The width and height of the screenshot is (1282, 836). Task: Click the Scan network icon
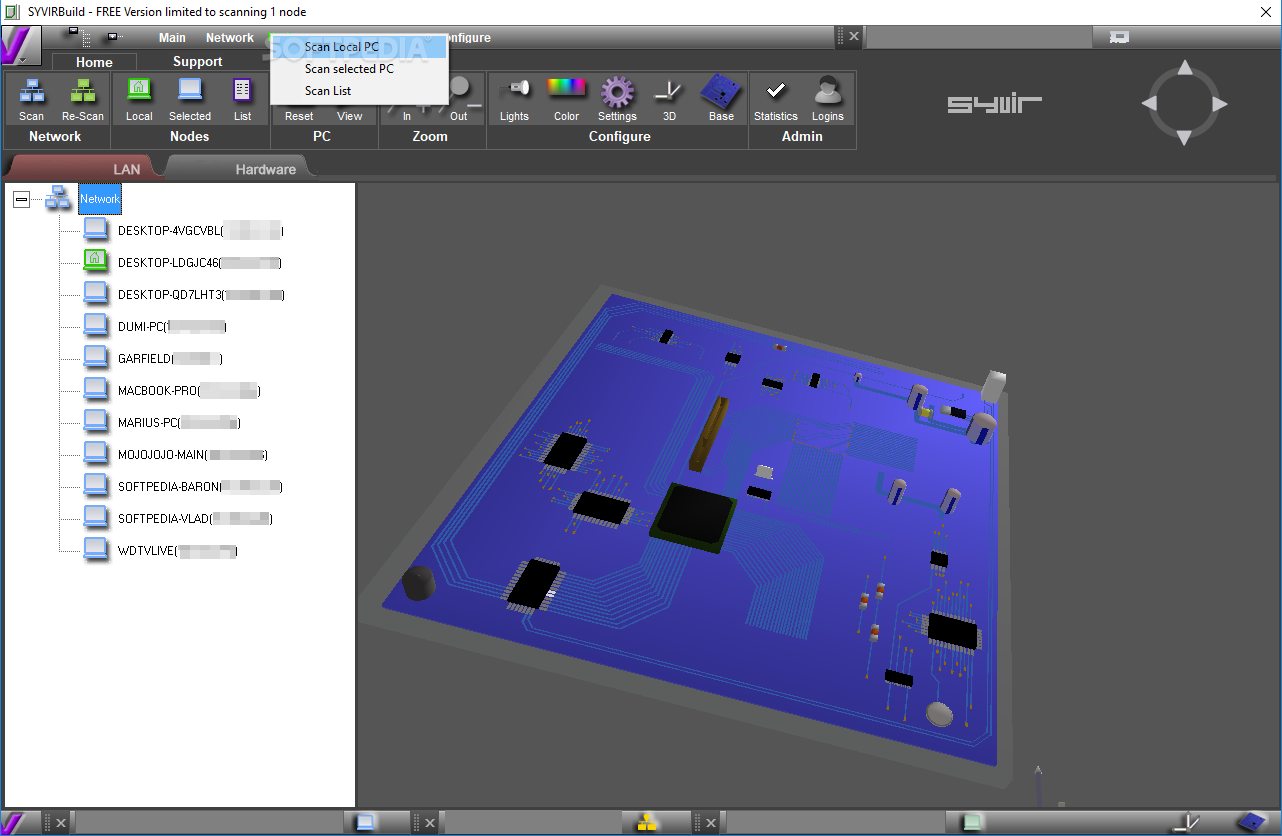tap(32, 98)
